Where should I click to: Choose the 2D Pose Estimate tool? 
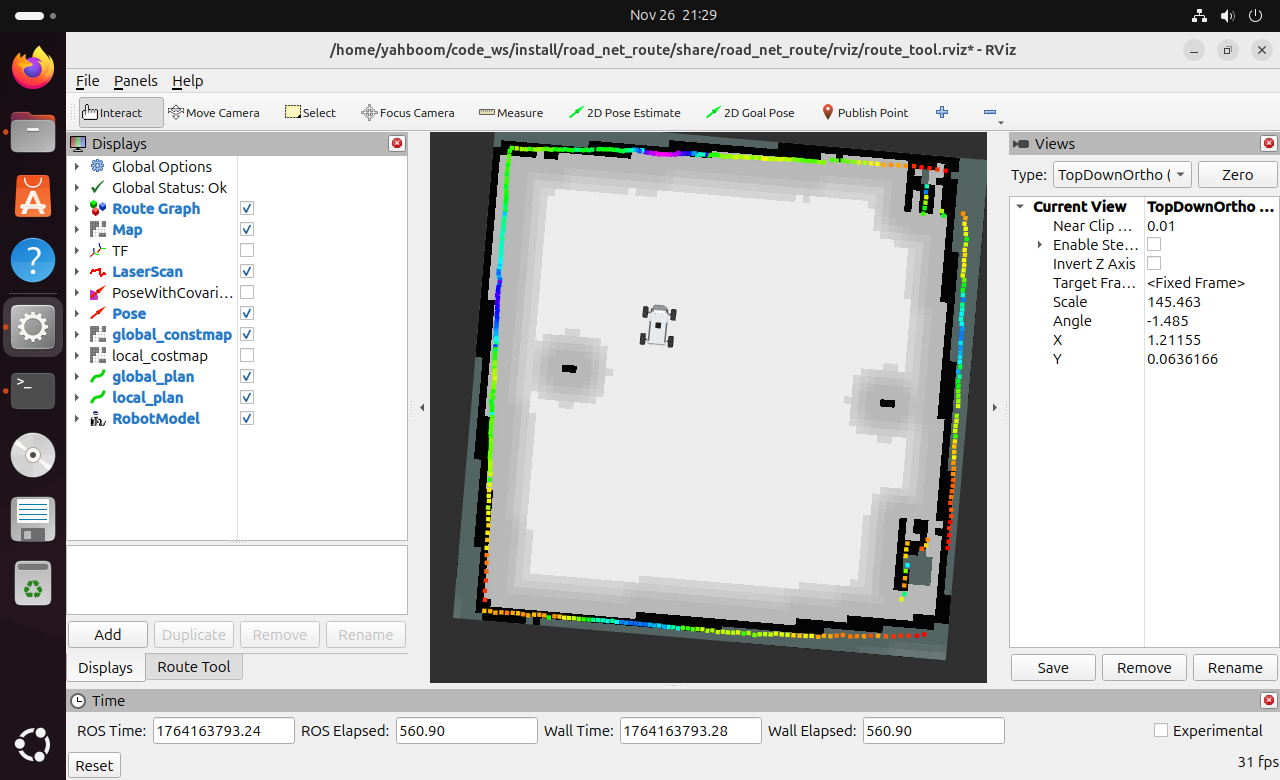click(624, 113)
